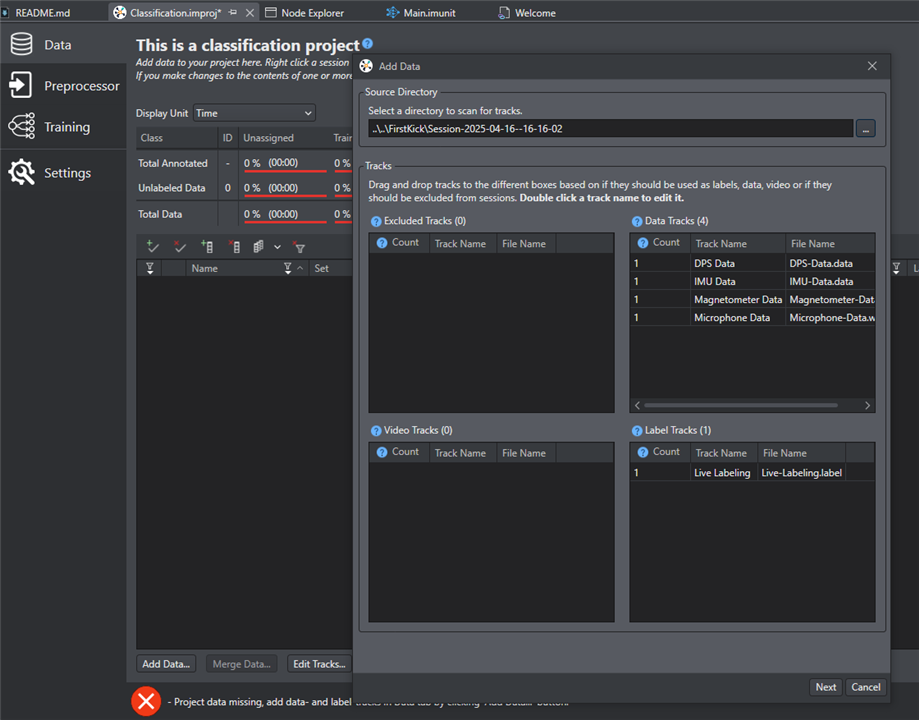This screenshot has height=720, width=919.
Task: Click Track Name header in Excluded Tracks
Action: tap(463, 243)
